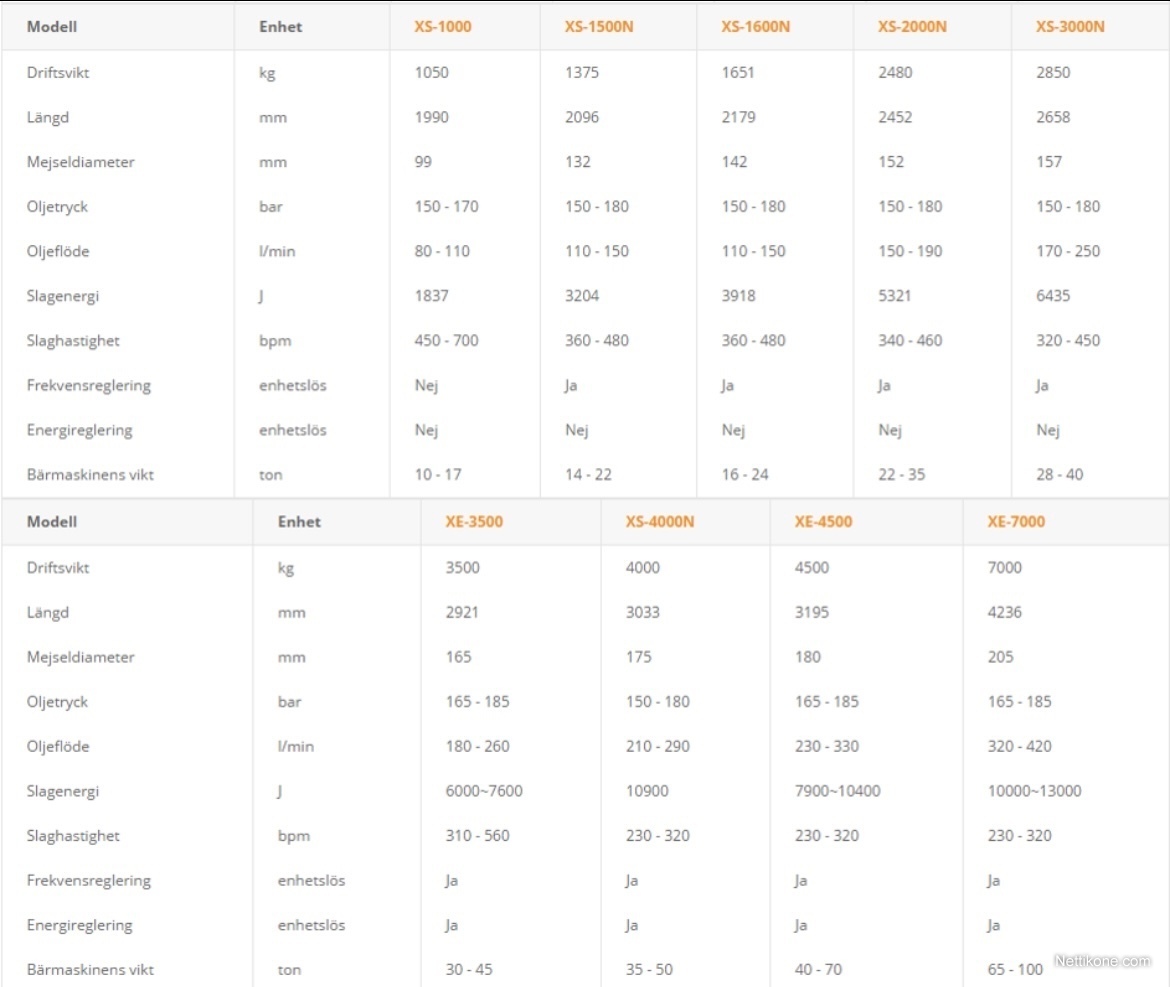Select Oljeflöde value 80 - 110

pos(442,251)
